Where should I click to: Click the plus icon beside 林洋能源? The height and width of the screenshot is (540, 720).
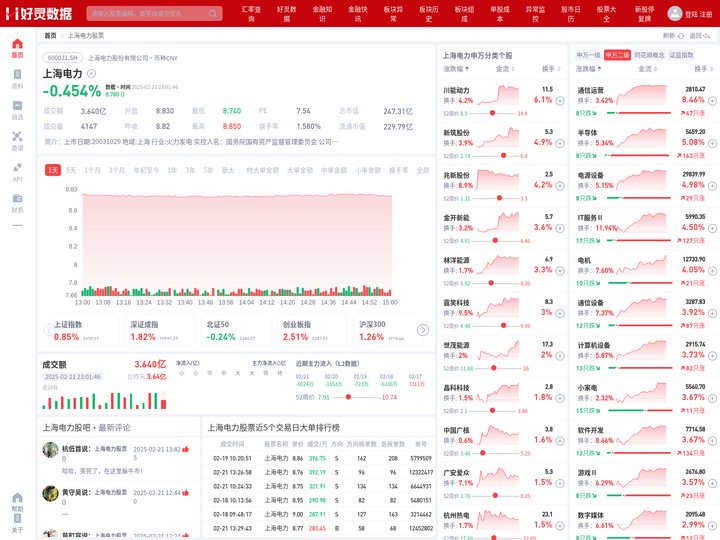[x=560, y=271]
